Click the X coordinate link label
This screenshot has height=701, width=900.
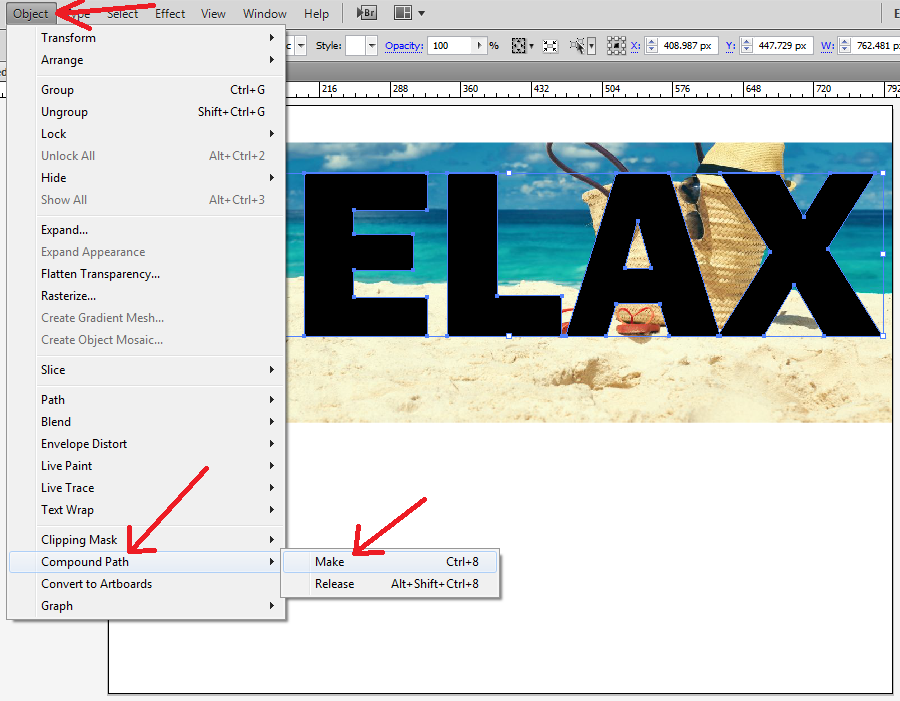coord(635,45)
